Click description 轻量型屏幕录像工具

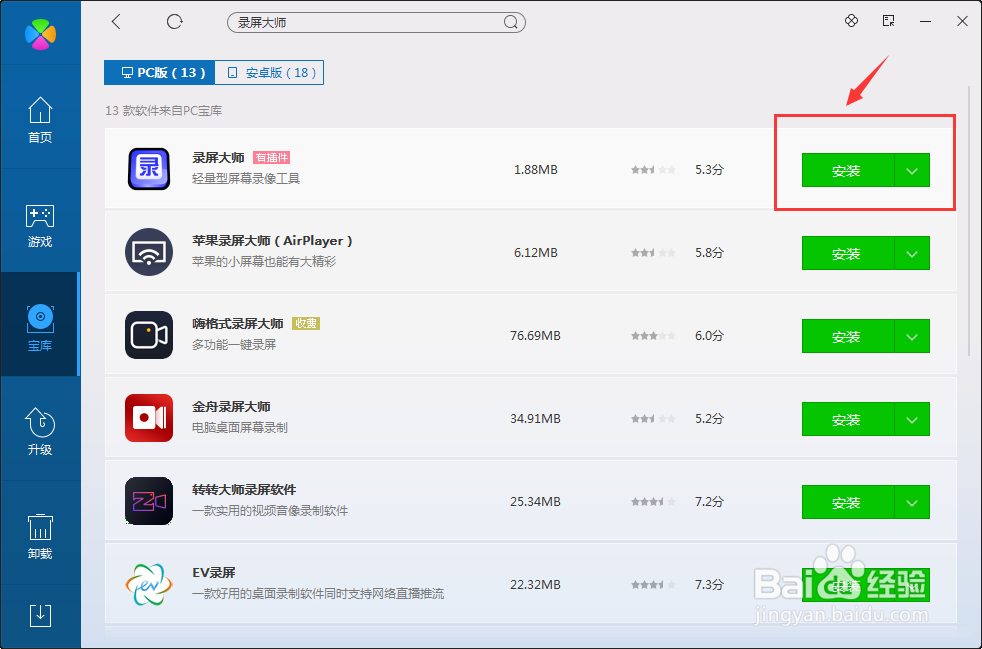246,179
